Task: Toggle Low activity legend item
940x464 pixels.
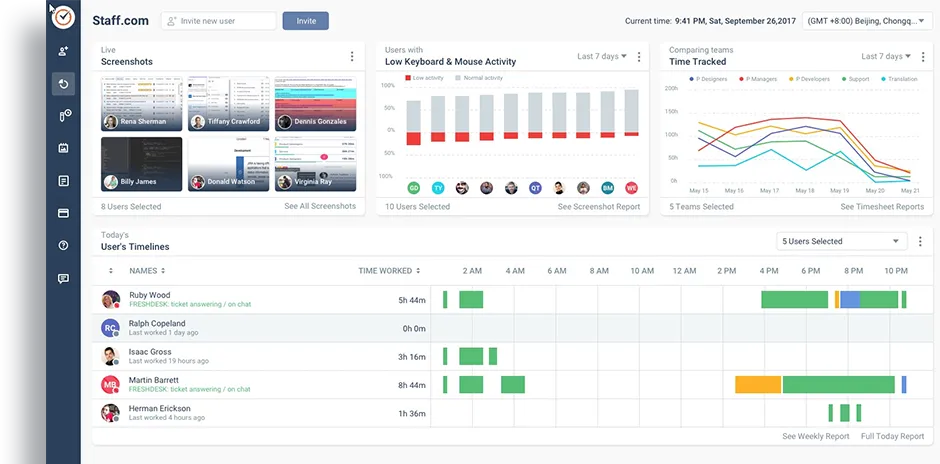Action: click(426, 78)
